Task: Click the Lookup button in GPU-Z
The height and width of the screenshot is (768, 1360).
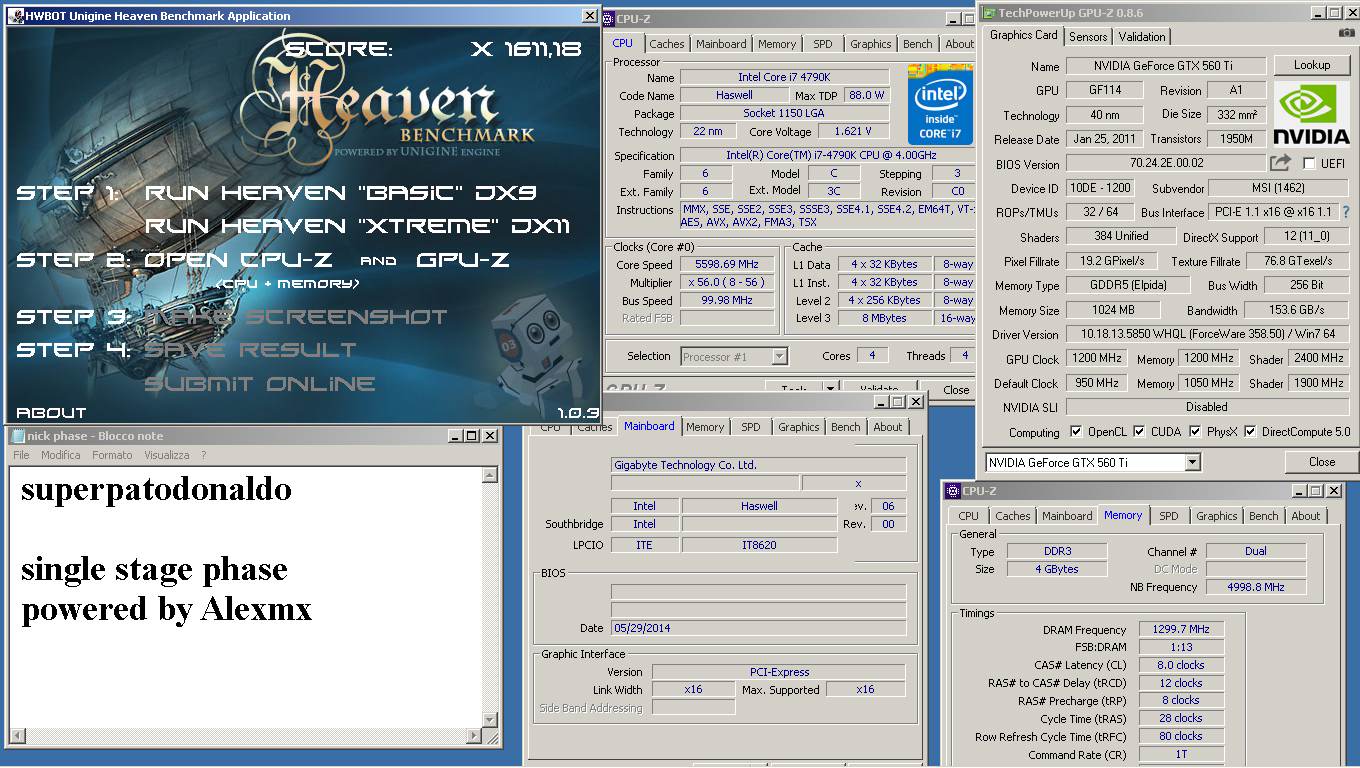Action: pos(1311,65)
